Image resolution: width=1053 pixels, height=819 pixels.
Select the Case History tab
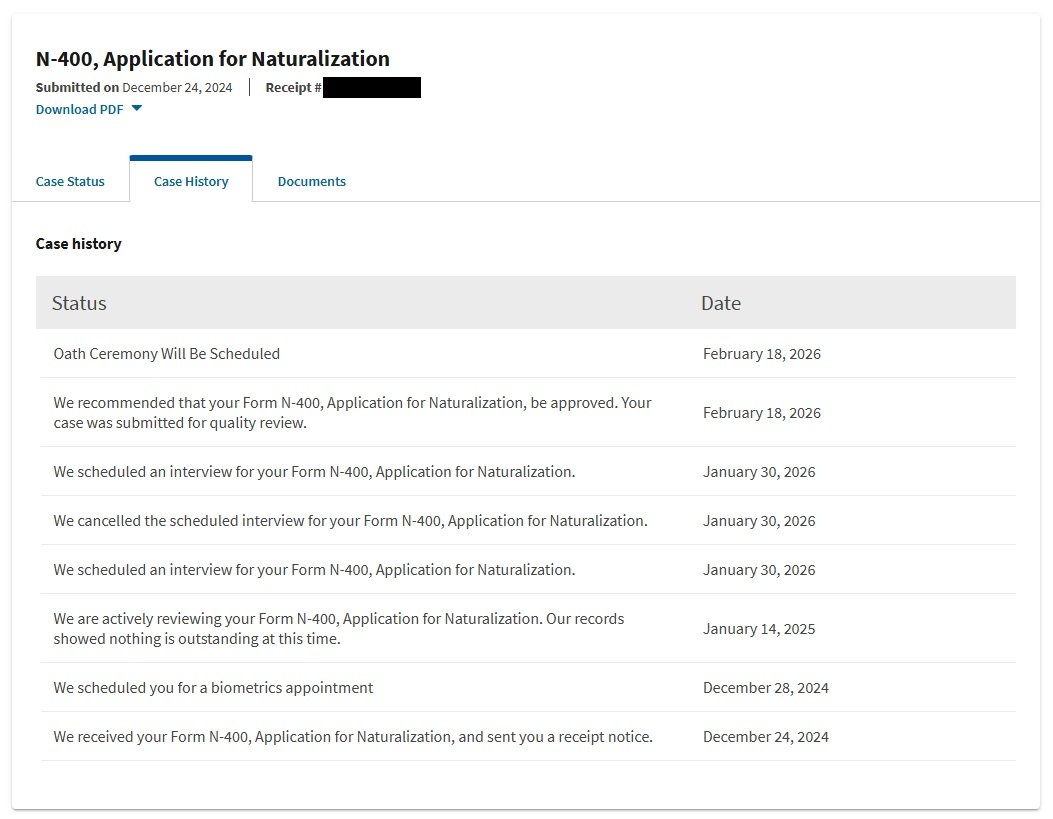[x=191, y=182]
